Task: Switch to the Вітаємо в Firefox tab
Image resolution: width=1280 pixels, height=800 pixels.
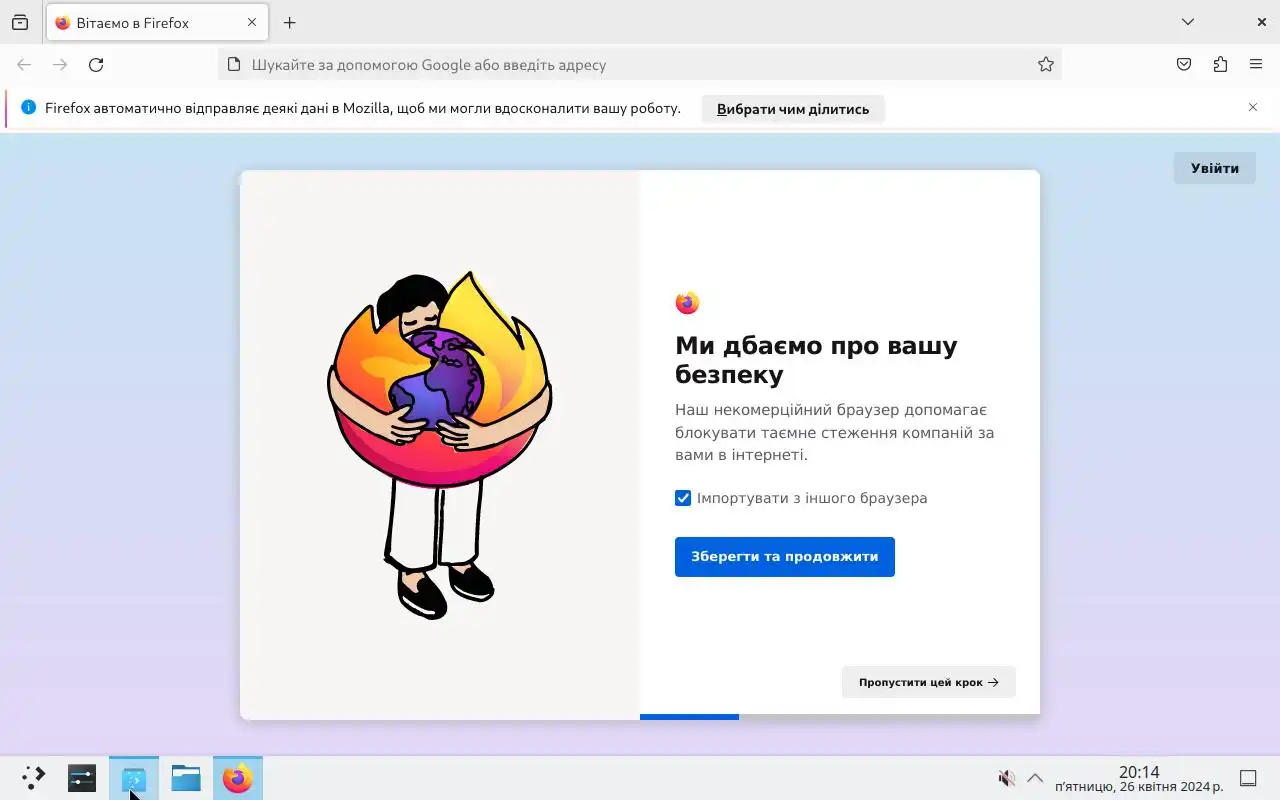Action: (x=156, y=22)
